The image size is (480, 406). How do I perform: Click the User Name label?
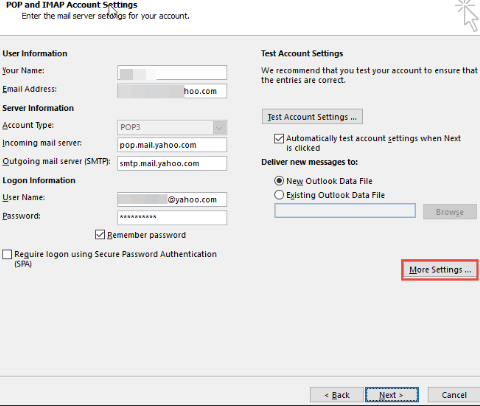[x=24, y=197]
